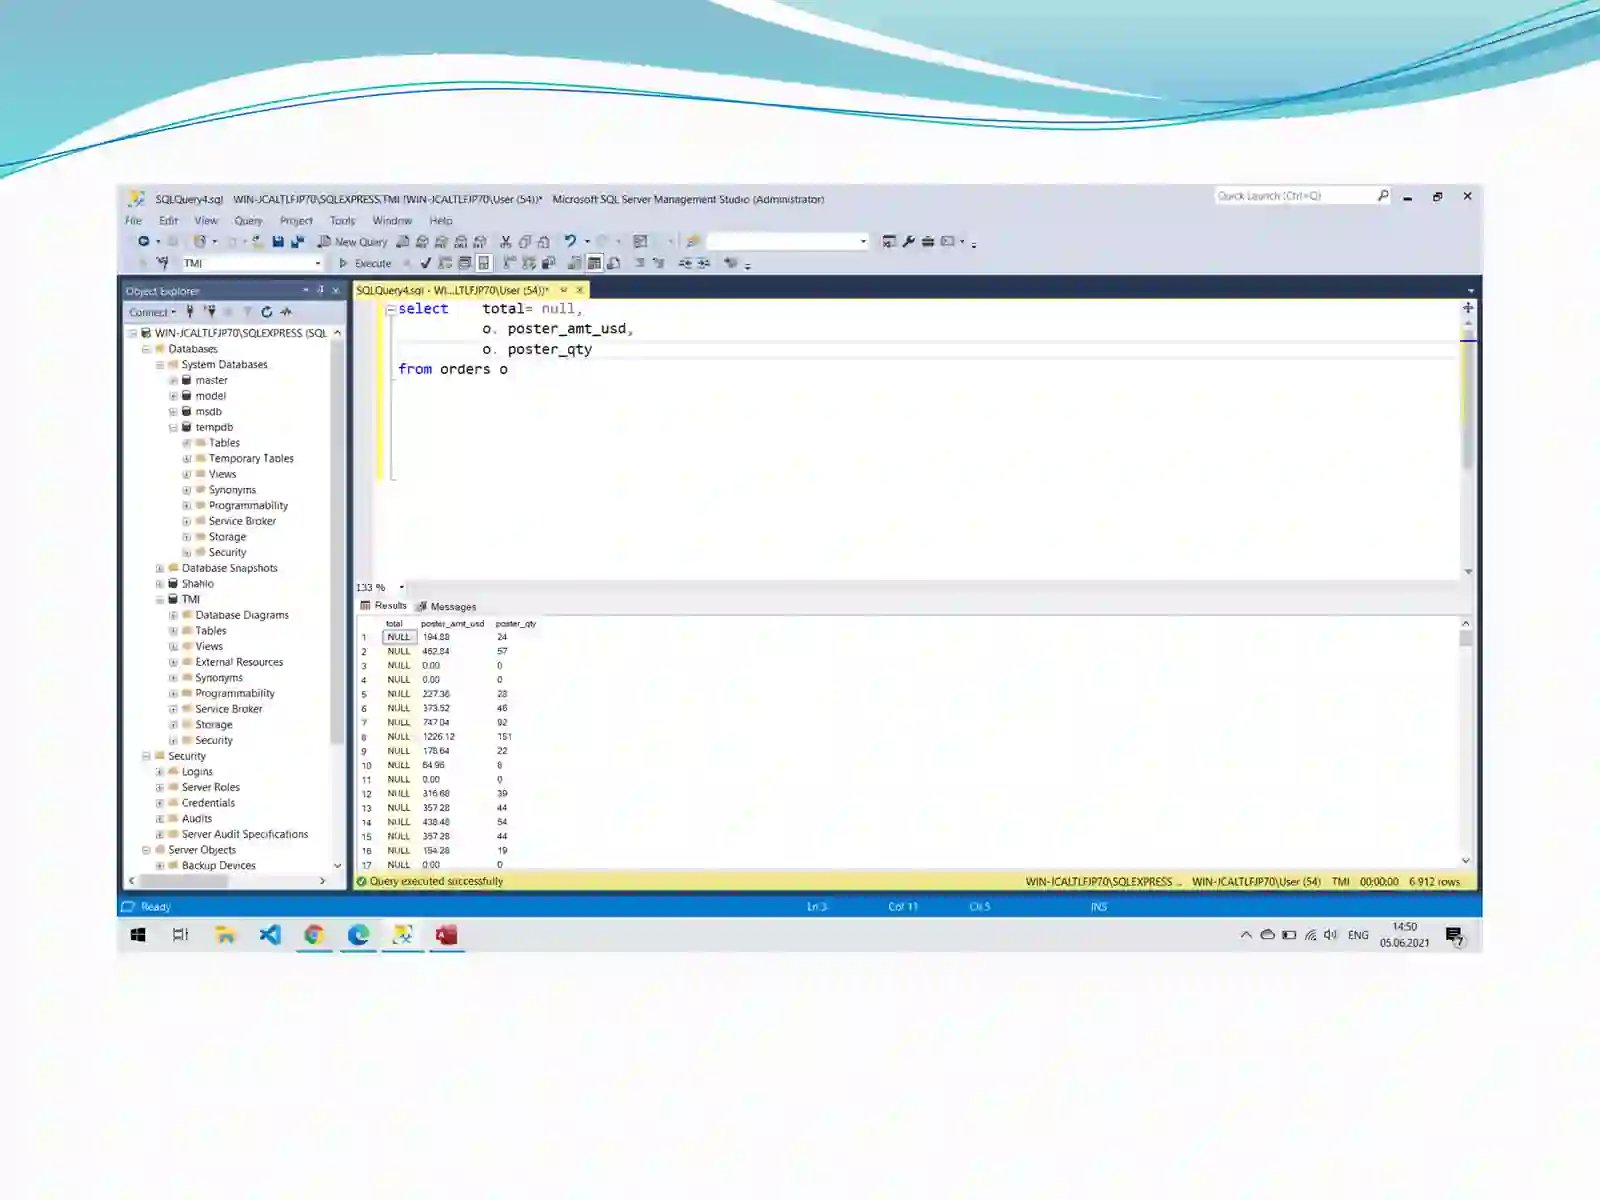
Task: Click the 1226.12 value in results
Action: pyautogui.click(x=438, y=737)
